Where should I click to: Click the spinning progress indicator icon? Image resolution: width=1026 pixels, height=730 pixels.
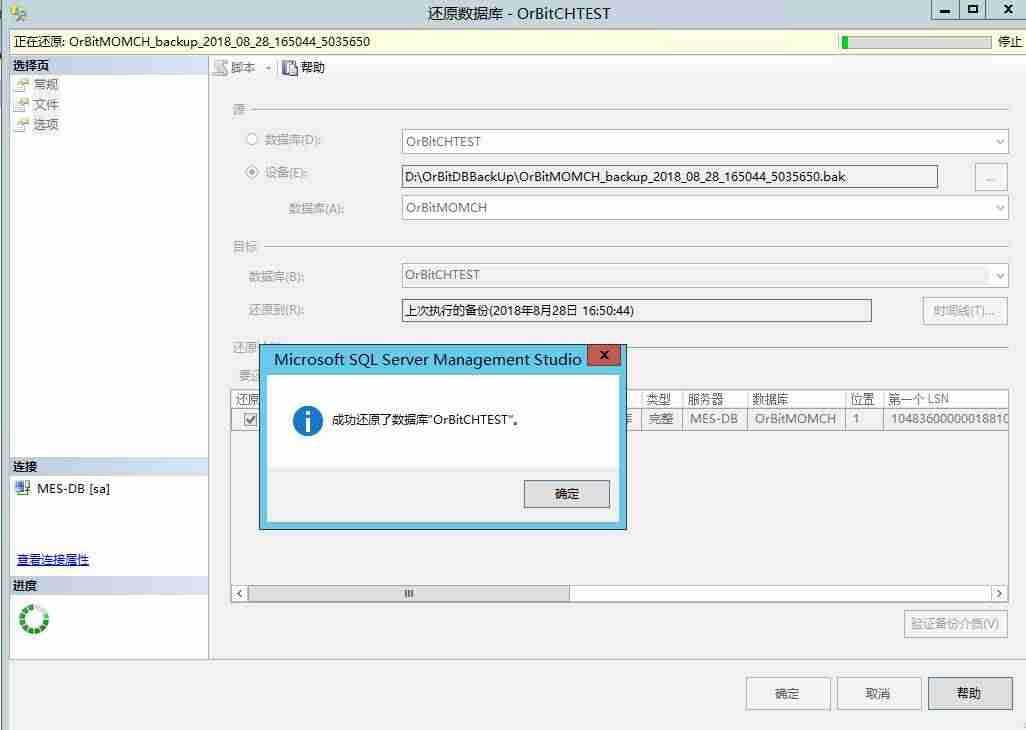pyautogui.click(x=33, y=619)
